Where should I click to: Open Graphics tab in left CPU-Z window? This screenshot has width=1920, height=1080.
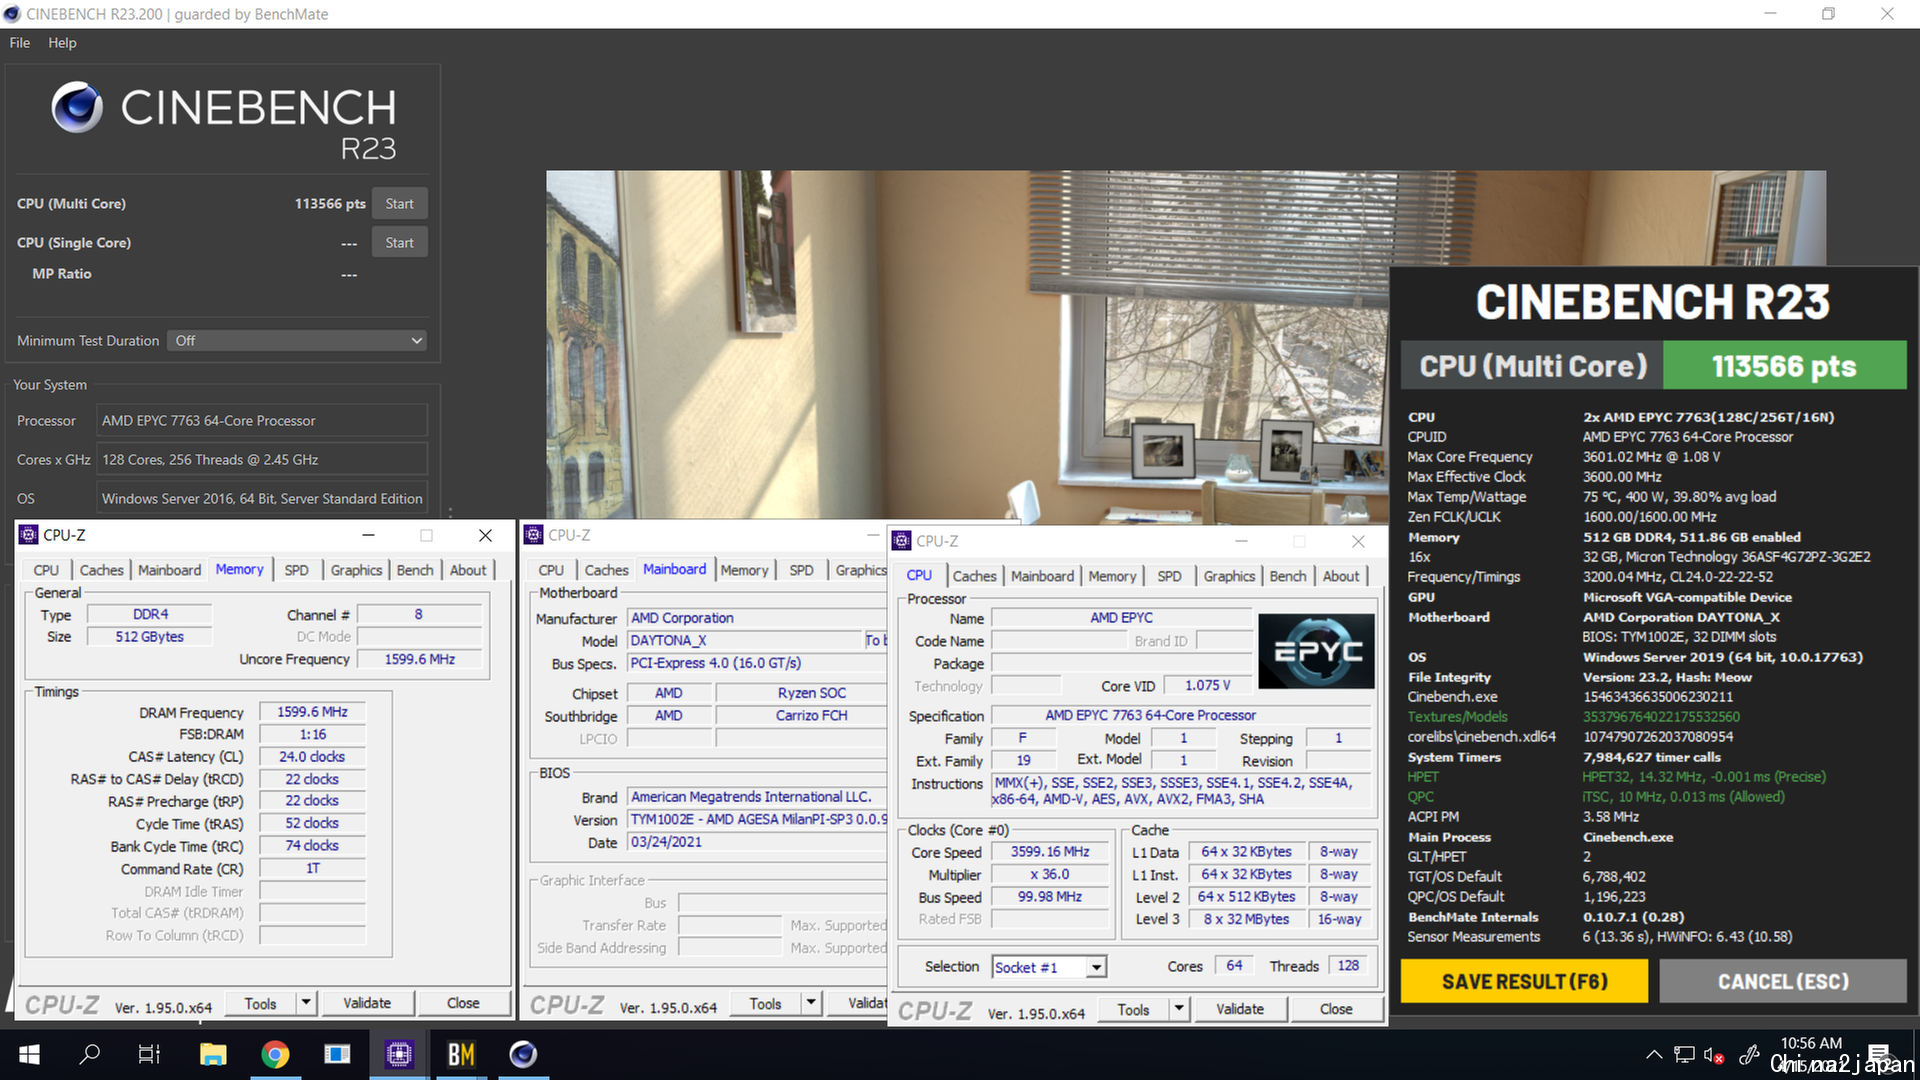point(356,570)
